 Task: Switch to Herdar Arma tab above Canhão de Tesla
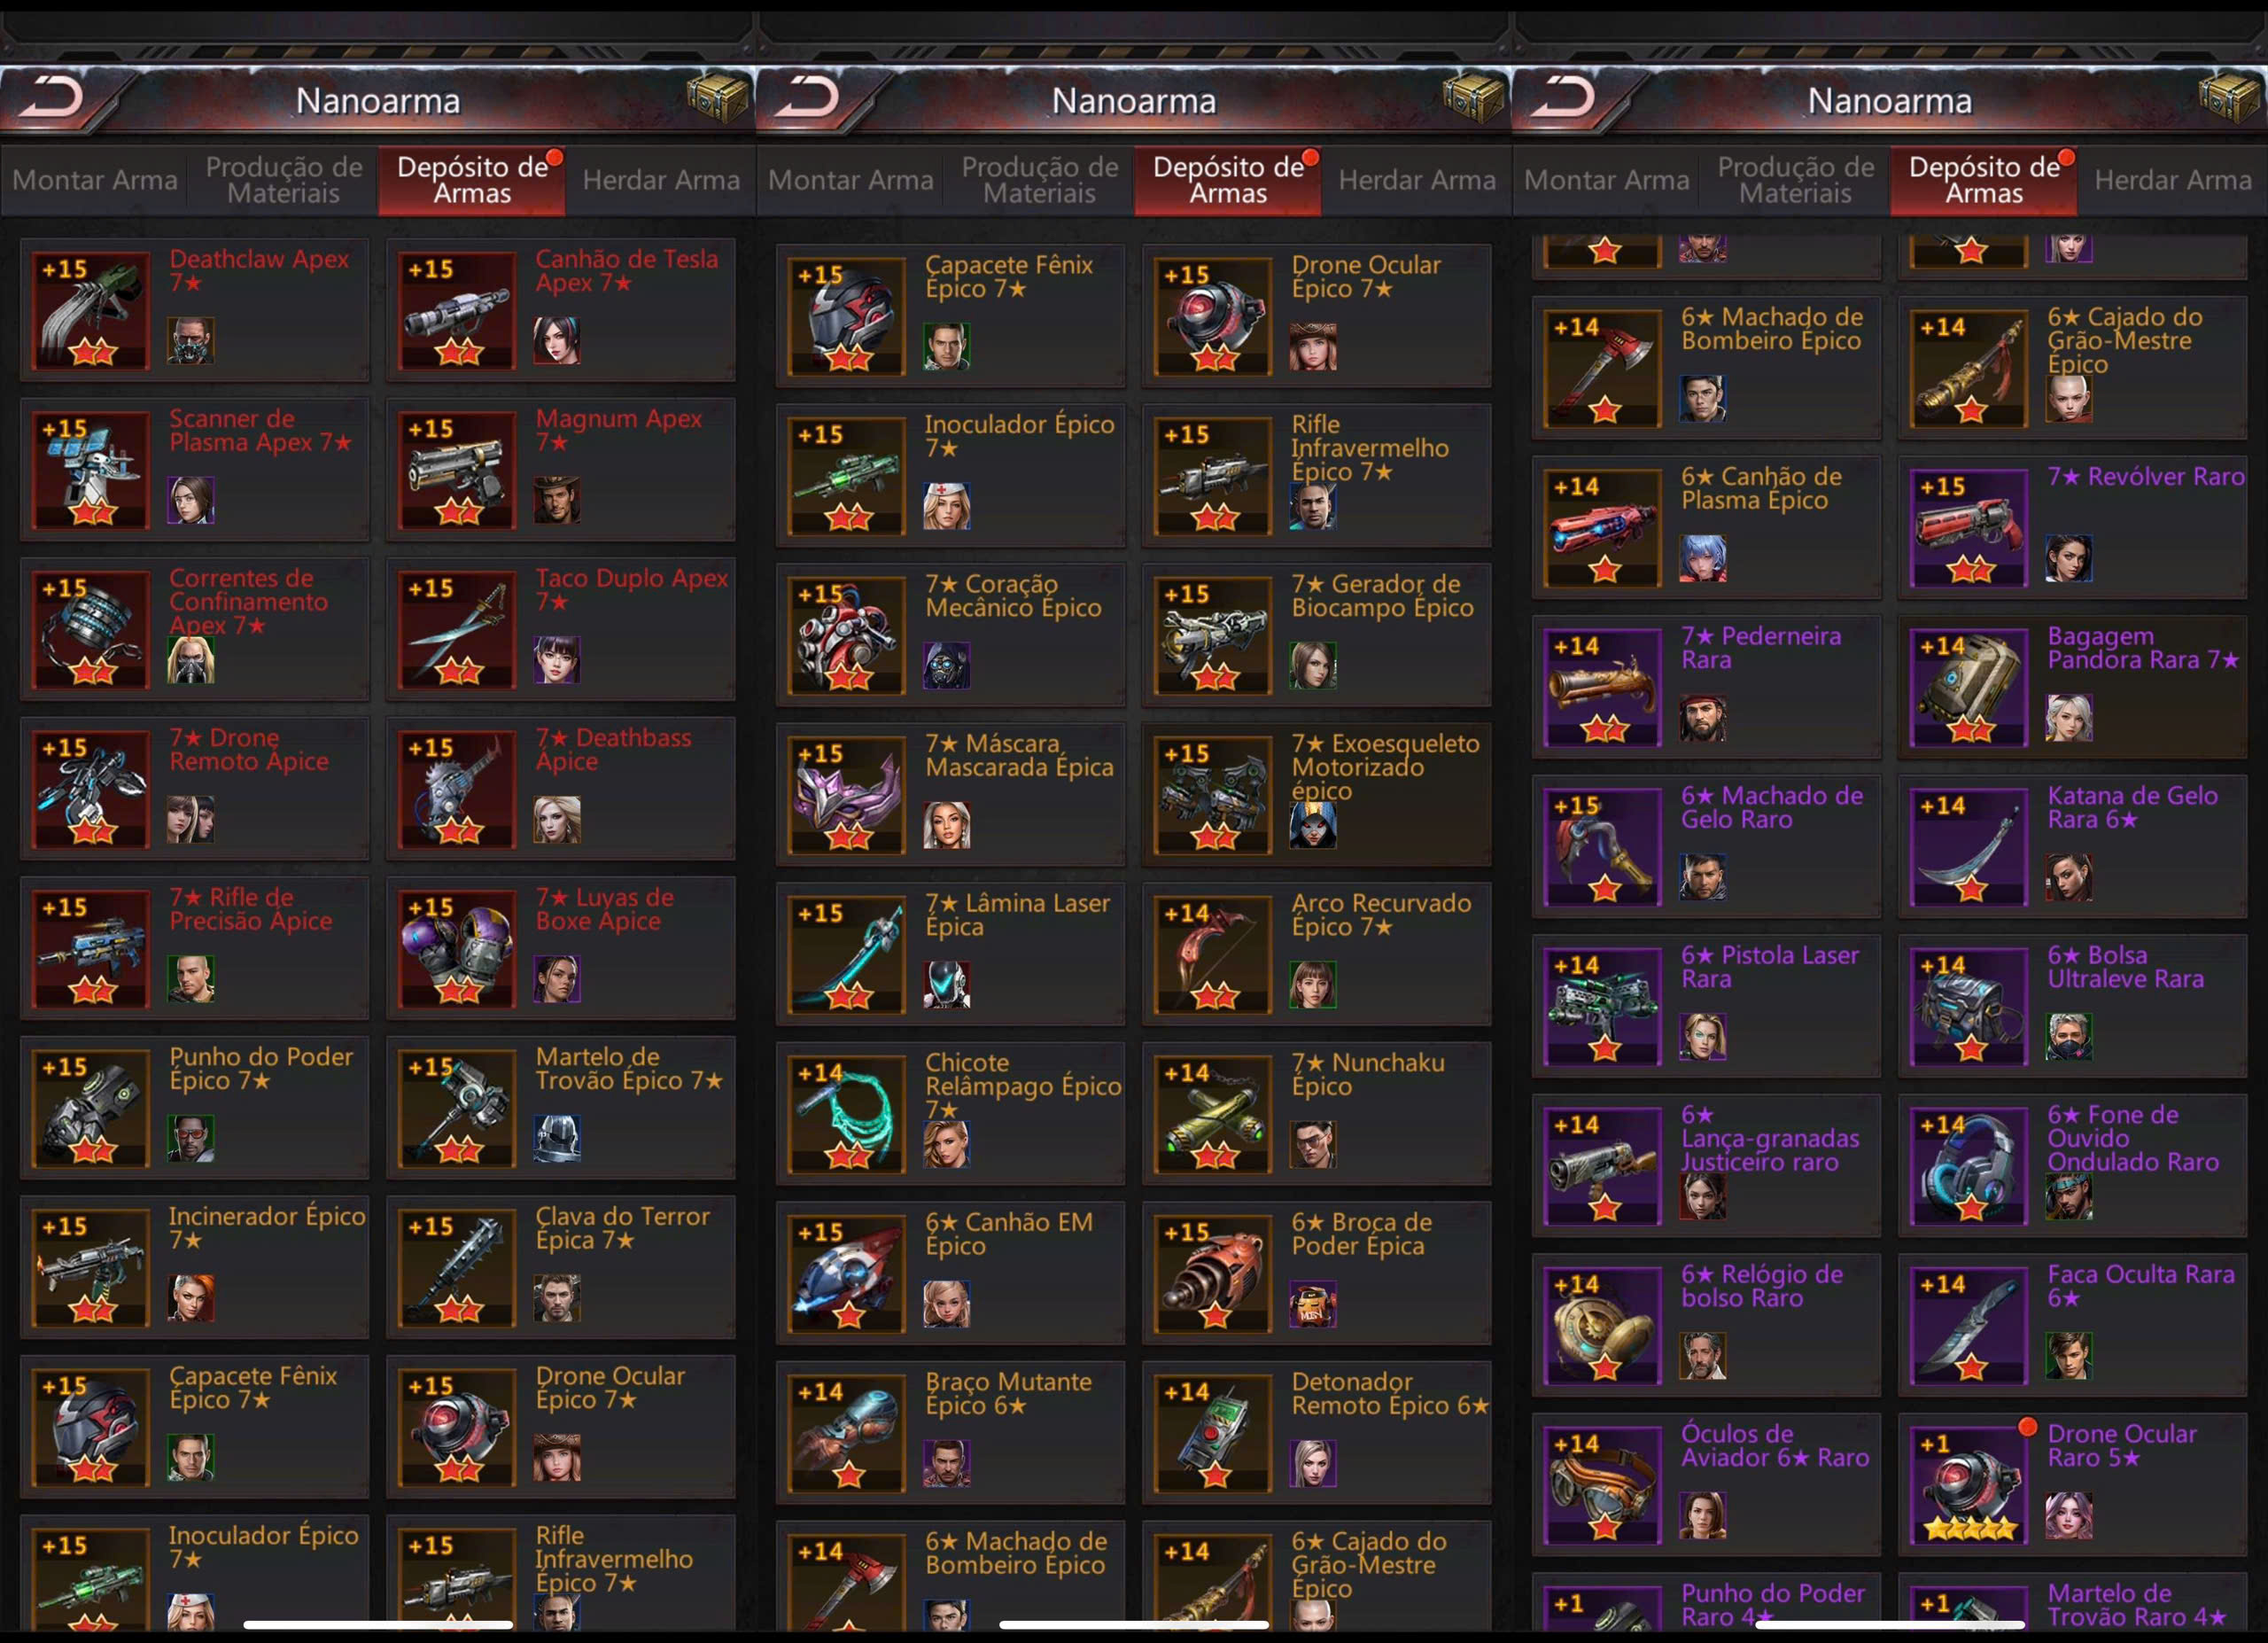[x=661, y=180]
